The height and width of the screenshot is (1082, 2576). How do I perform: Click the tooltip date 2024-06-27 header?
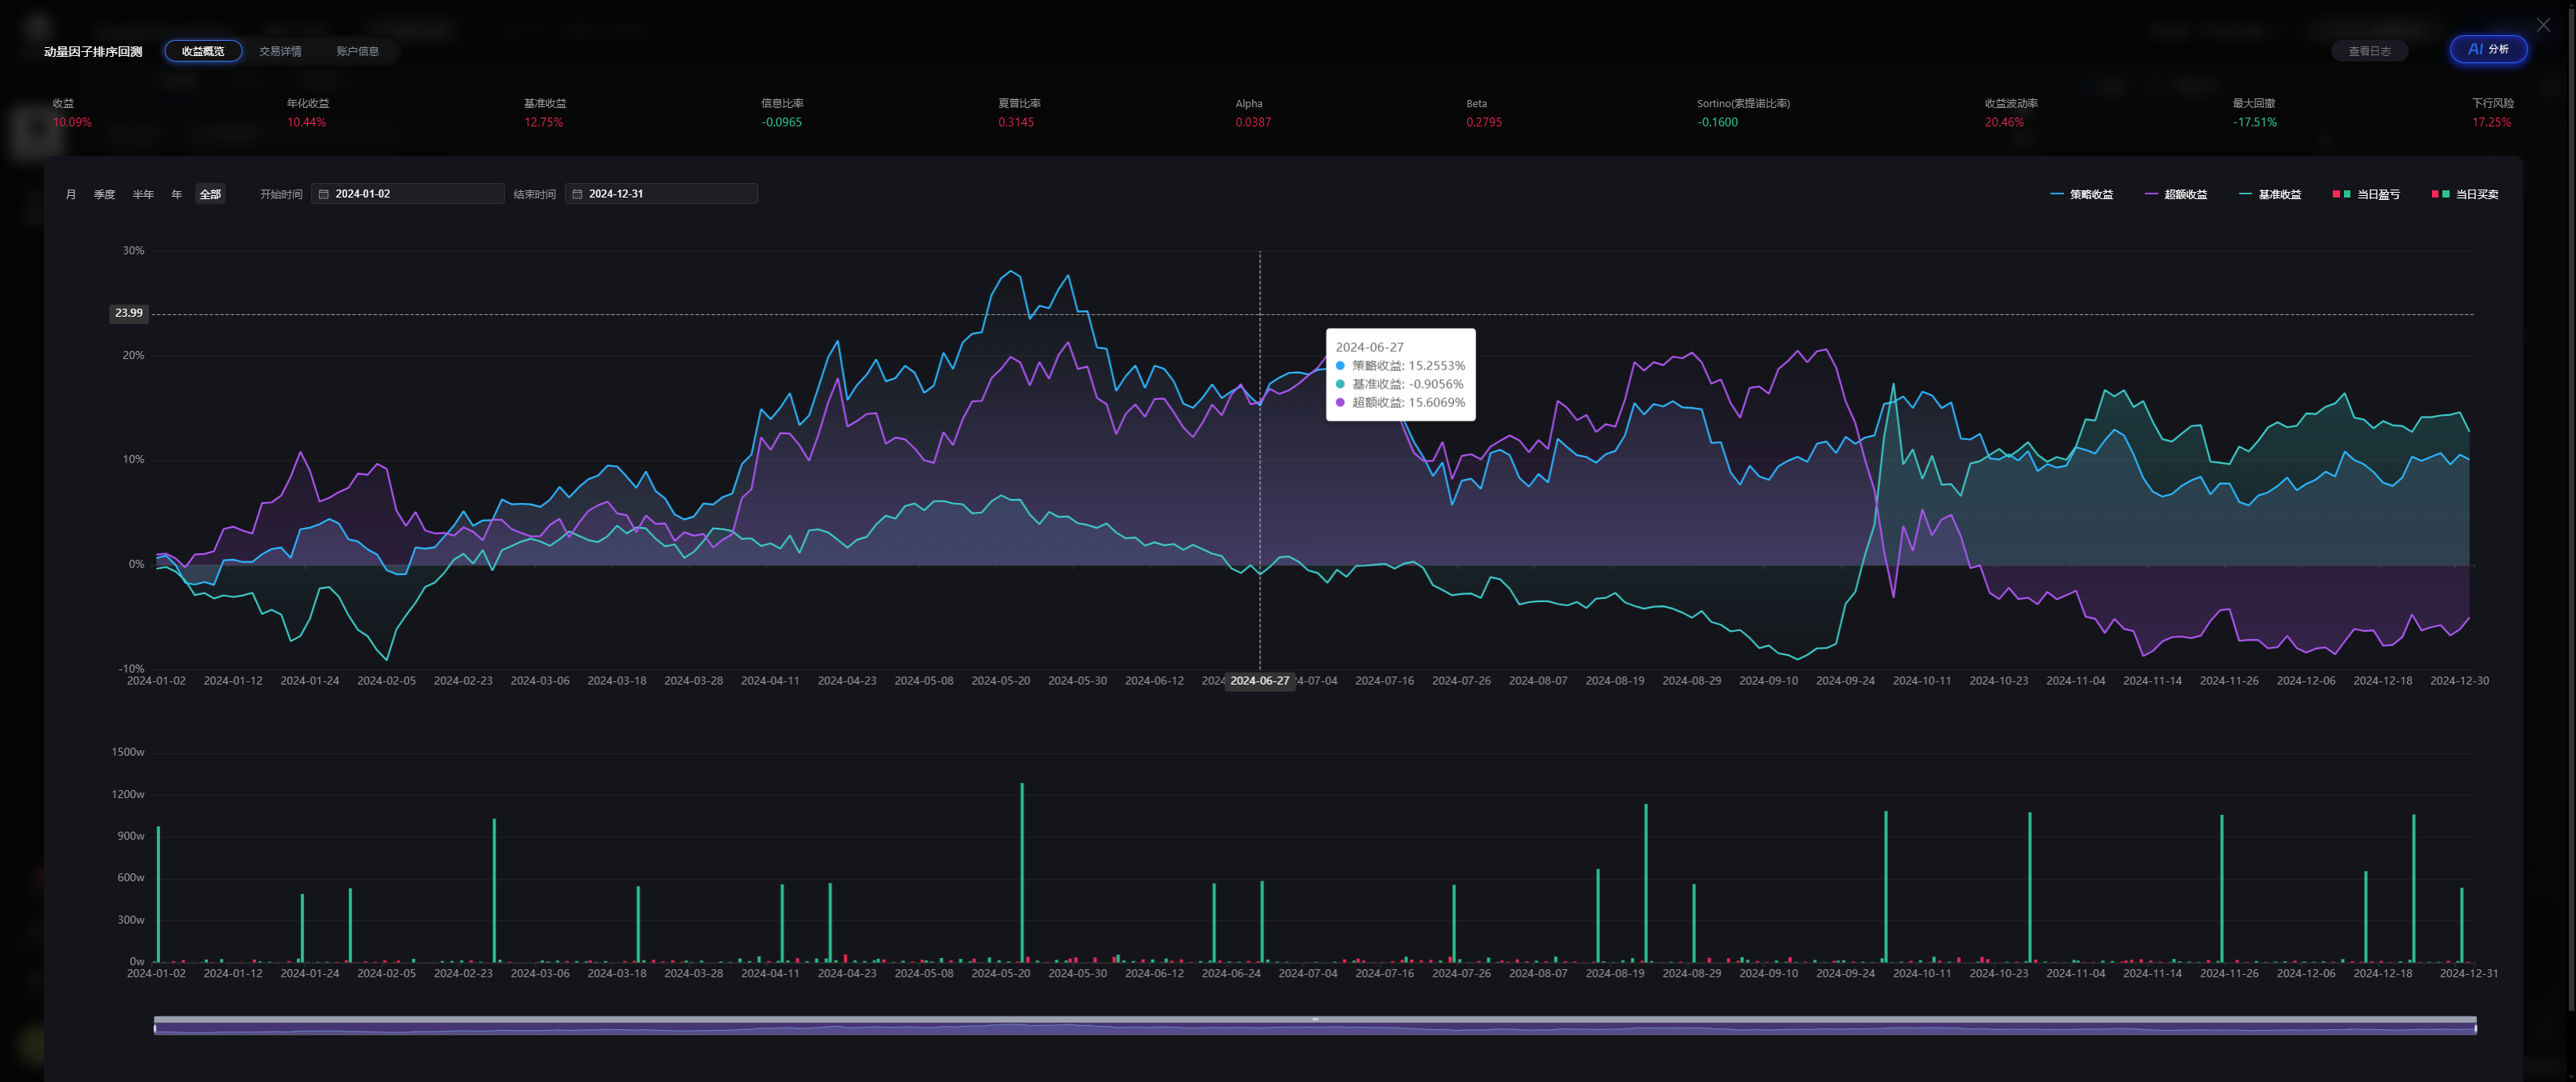coord(1369,347)
